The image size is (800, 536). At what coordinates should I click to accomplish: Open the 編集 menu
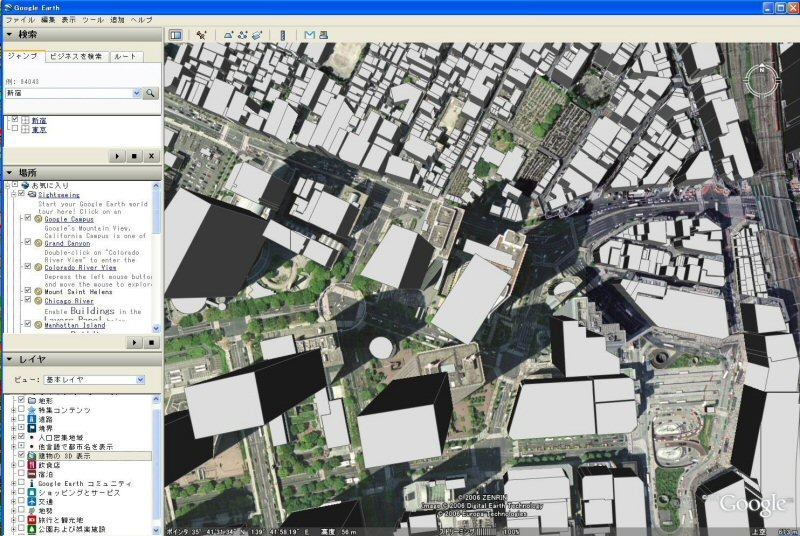pos(48,20)
